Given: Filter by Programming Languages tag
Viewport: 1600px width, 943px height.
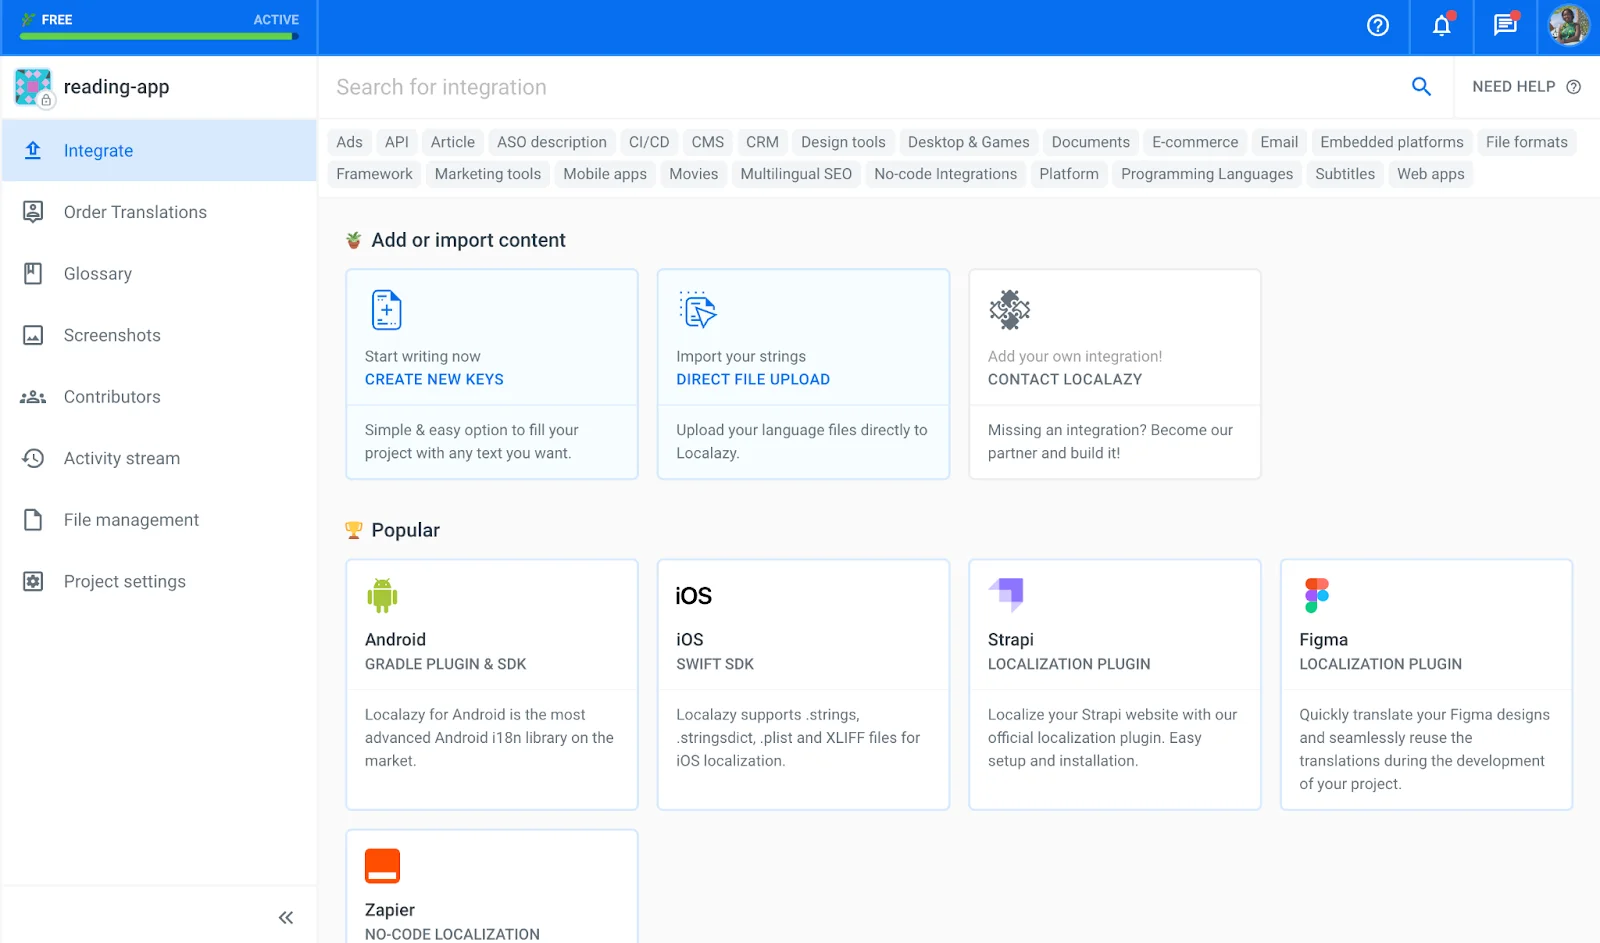Looking at the screenshot, I should [x=1206, y=174].
